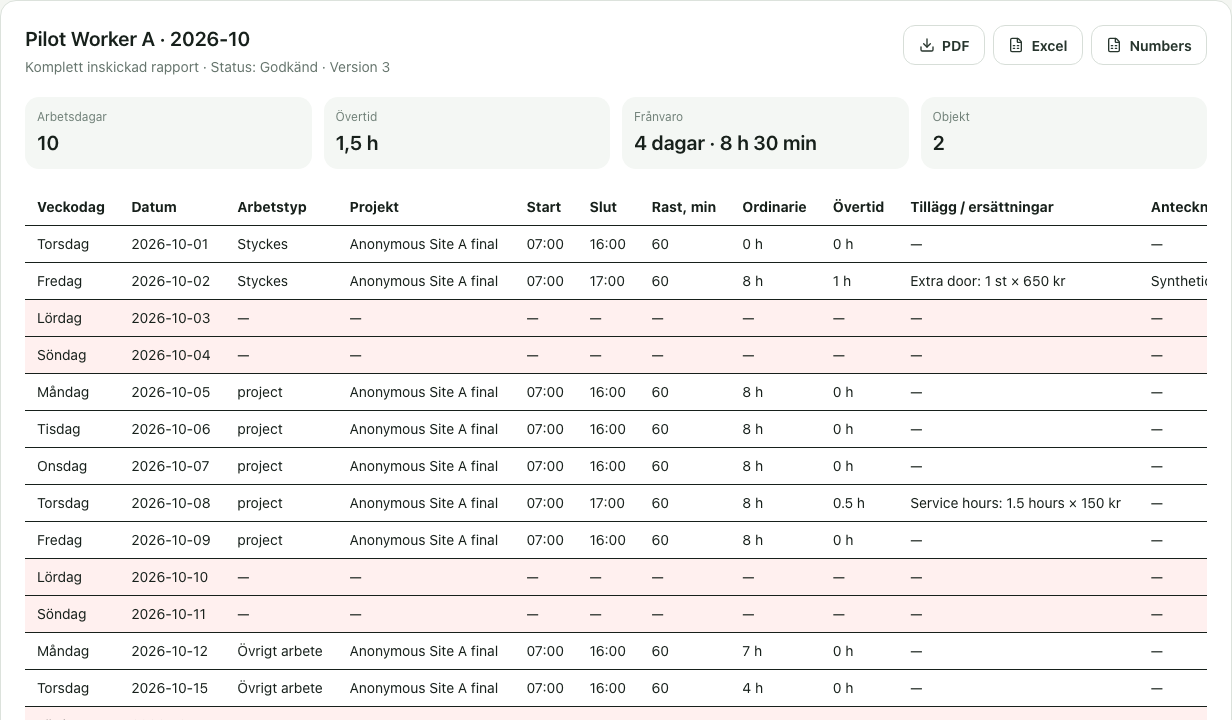Click the Projekt column header
This screenshot has height=720, width=1232.
pos(374,207)
